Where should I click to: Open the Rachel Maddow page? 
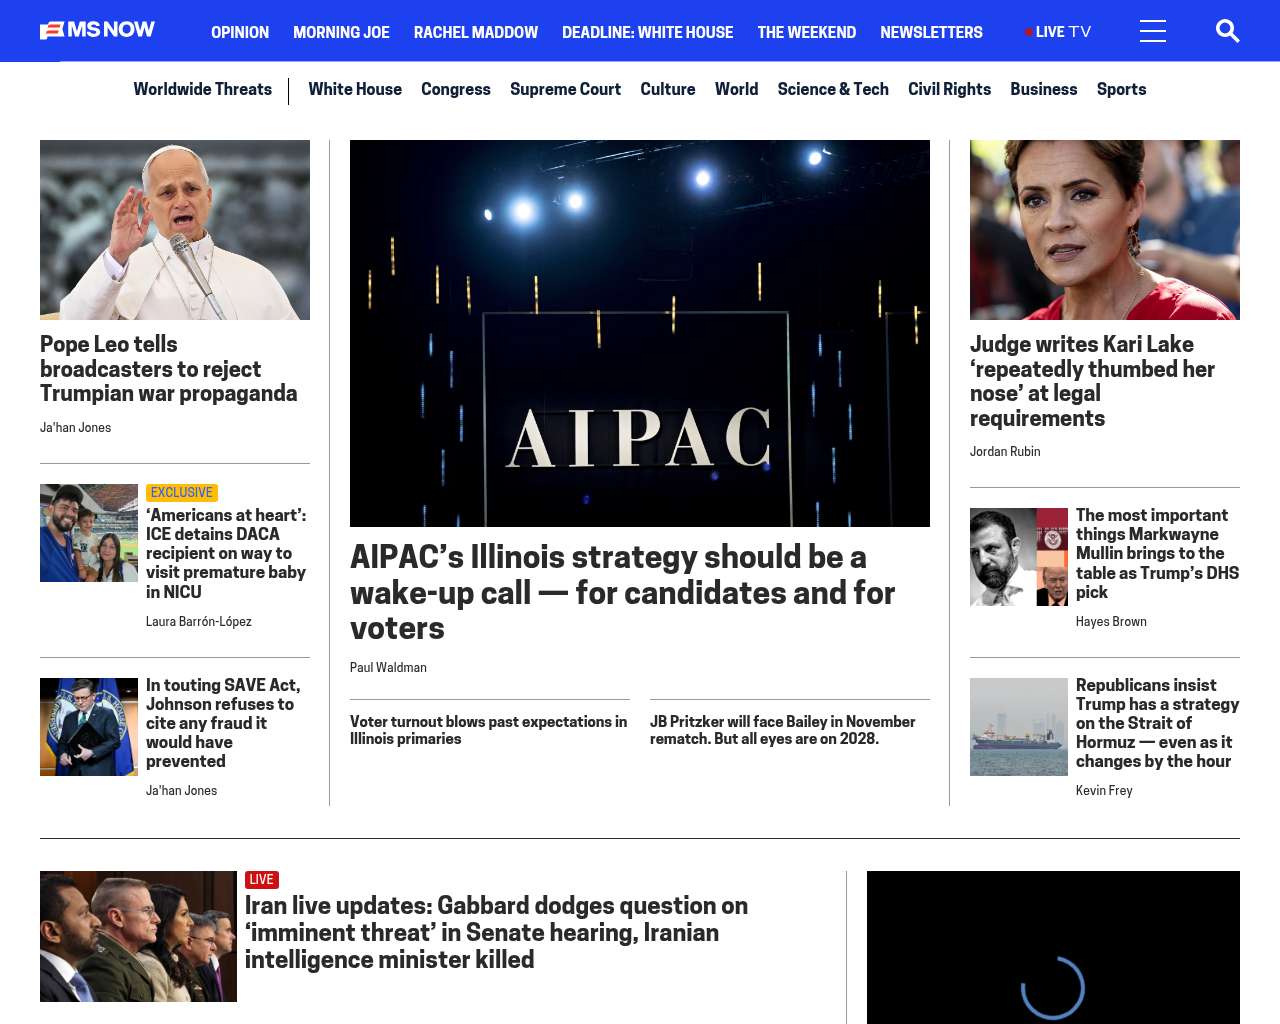(476, 32)
